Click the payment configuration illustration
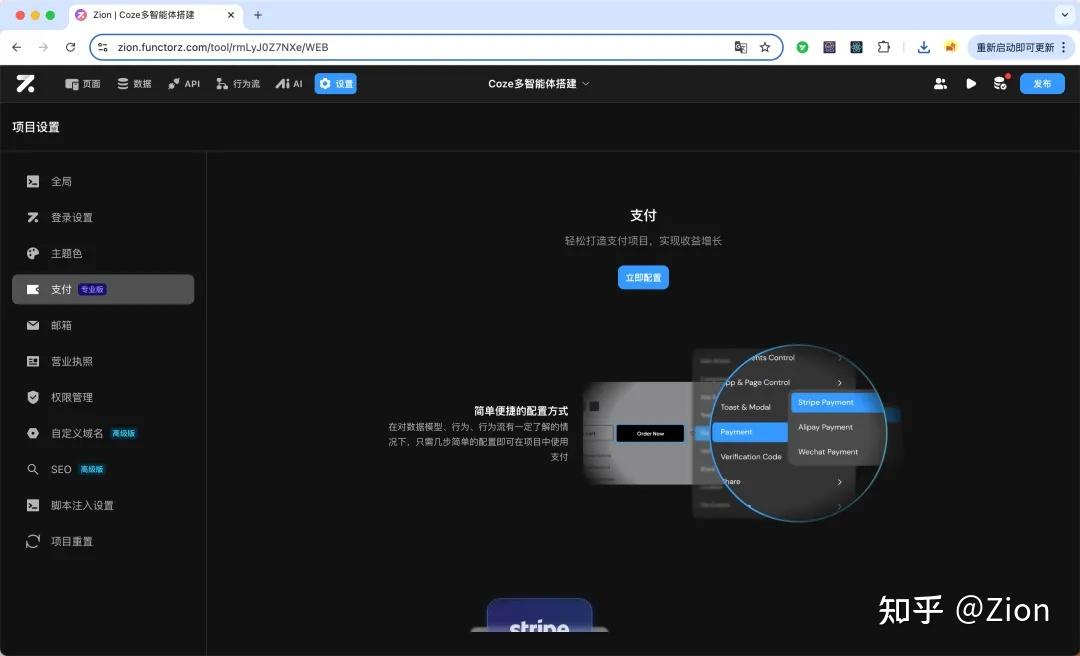This screenshot has height=656, width=1080. tap(741, 433)
